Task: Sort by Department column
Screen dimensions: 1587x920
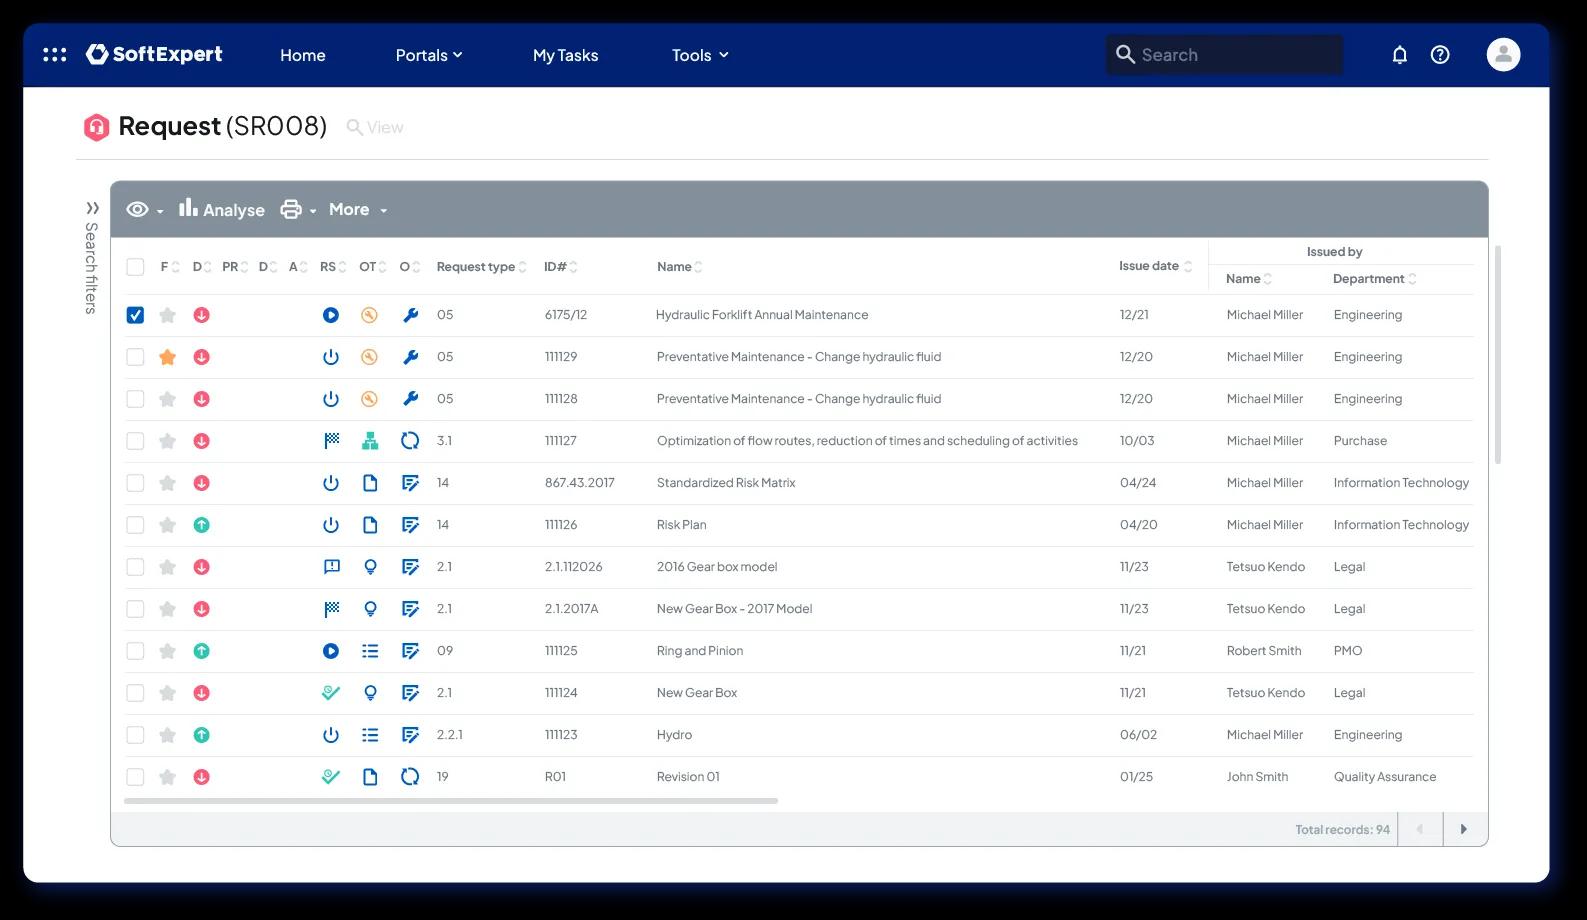Action: [x=1374, y=279]
